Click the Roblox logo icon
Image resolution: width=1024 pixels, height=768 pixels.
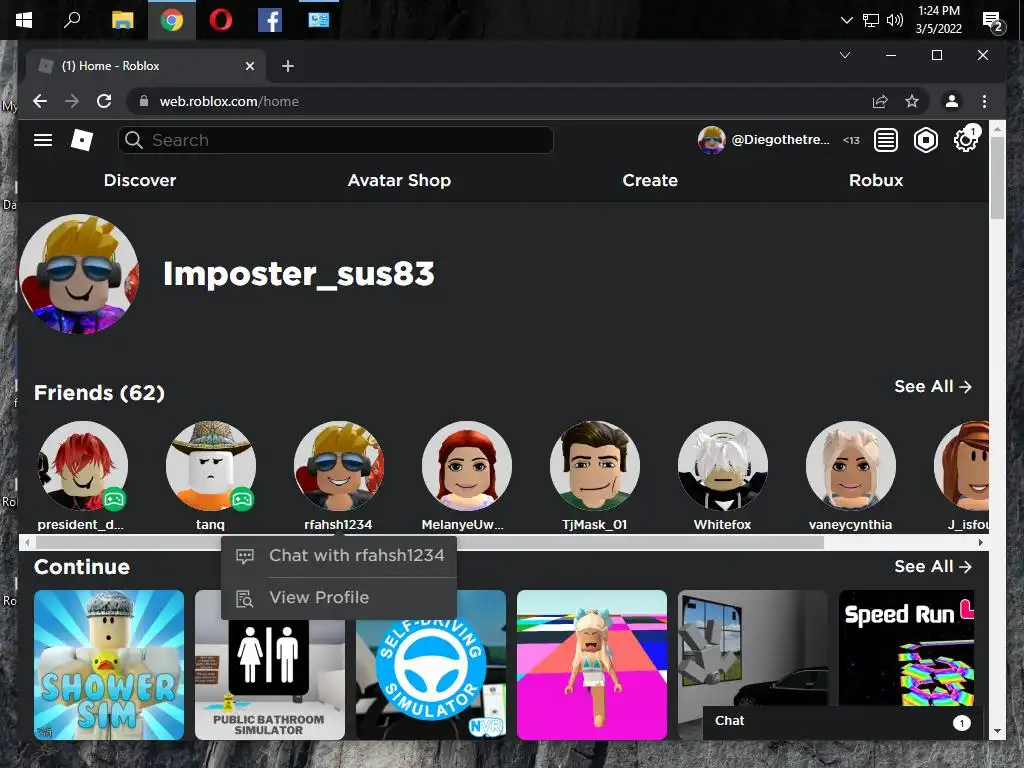click(x=82, y=140)
